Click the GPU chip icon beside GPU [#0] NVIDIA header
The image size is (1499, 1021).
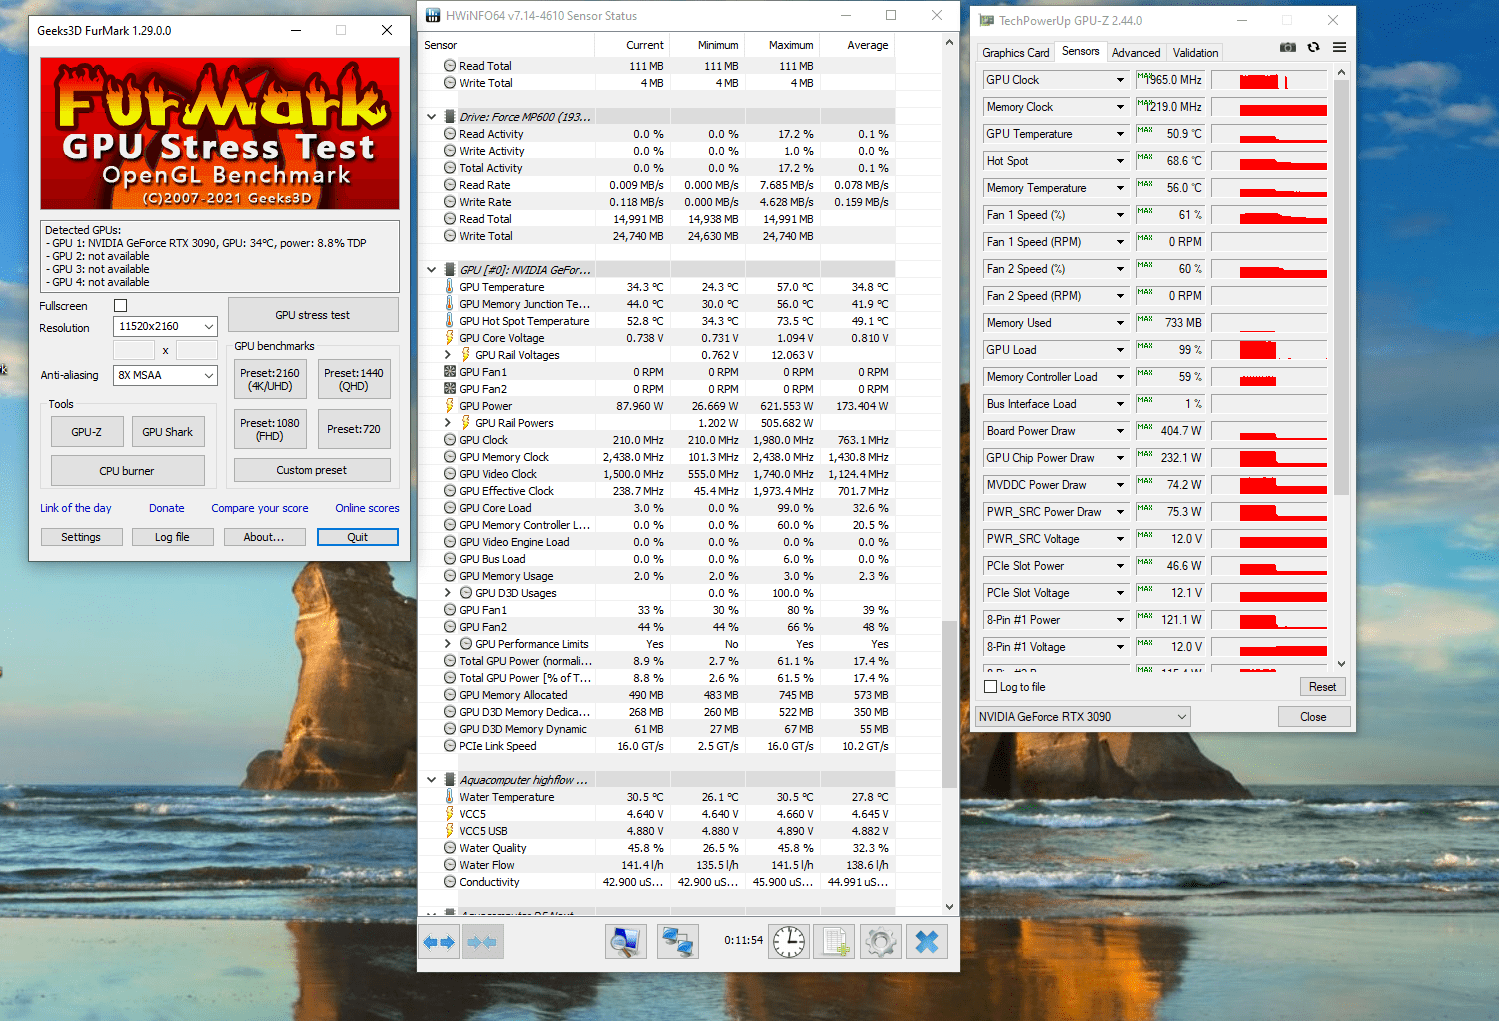[x=450, y=270]
